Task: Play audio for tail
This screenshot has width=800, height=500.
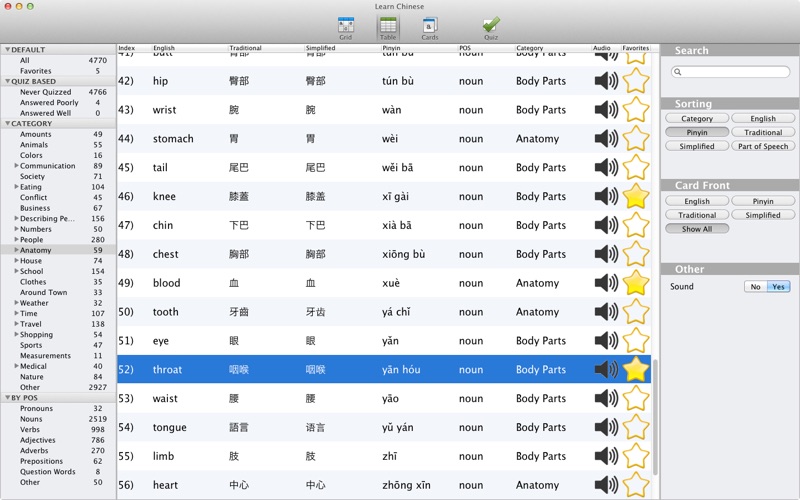Action: click(x=606, y=167)
